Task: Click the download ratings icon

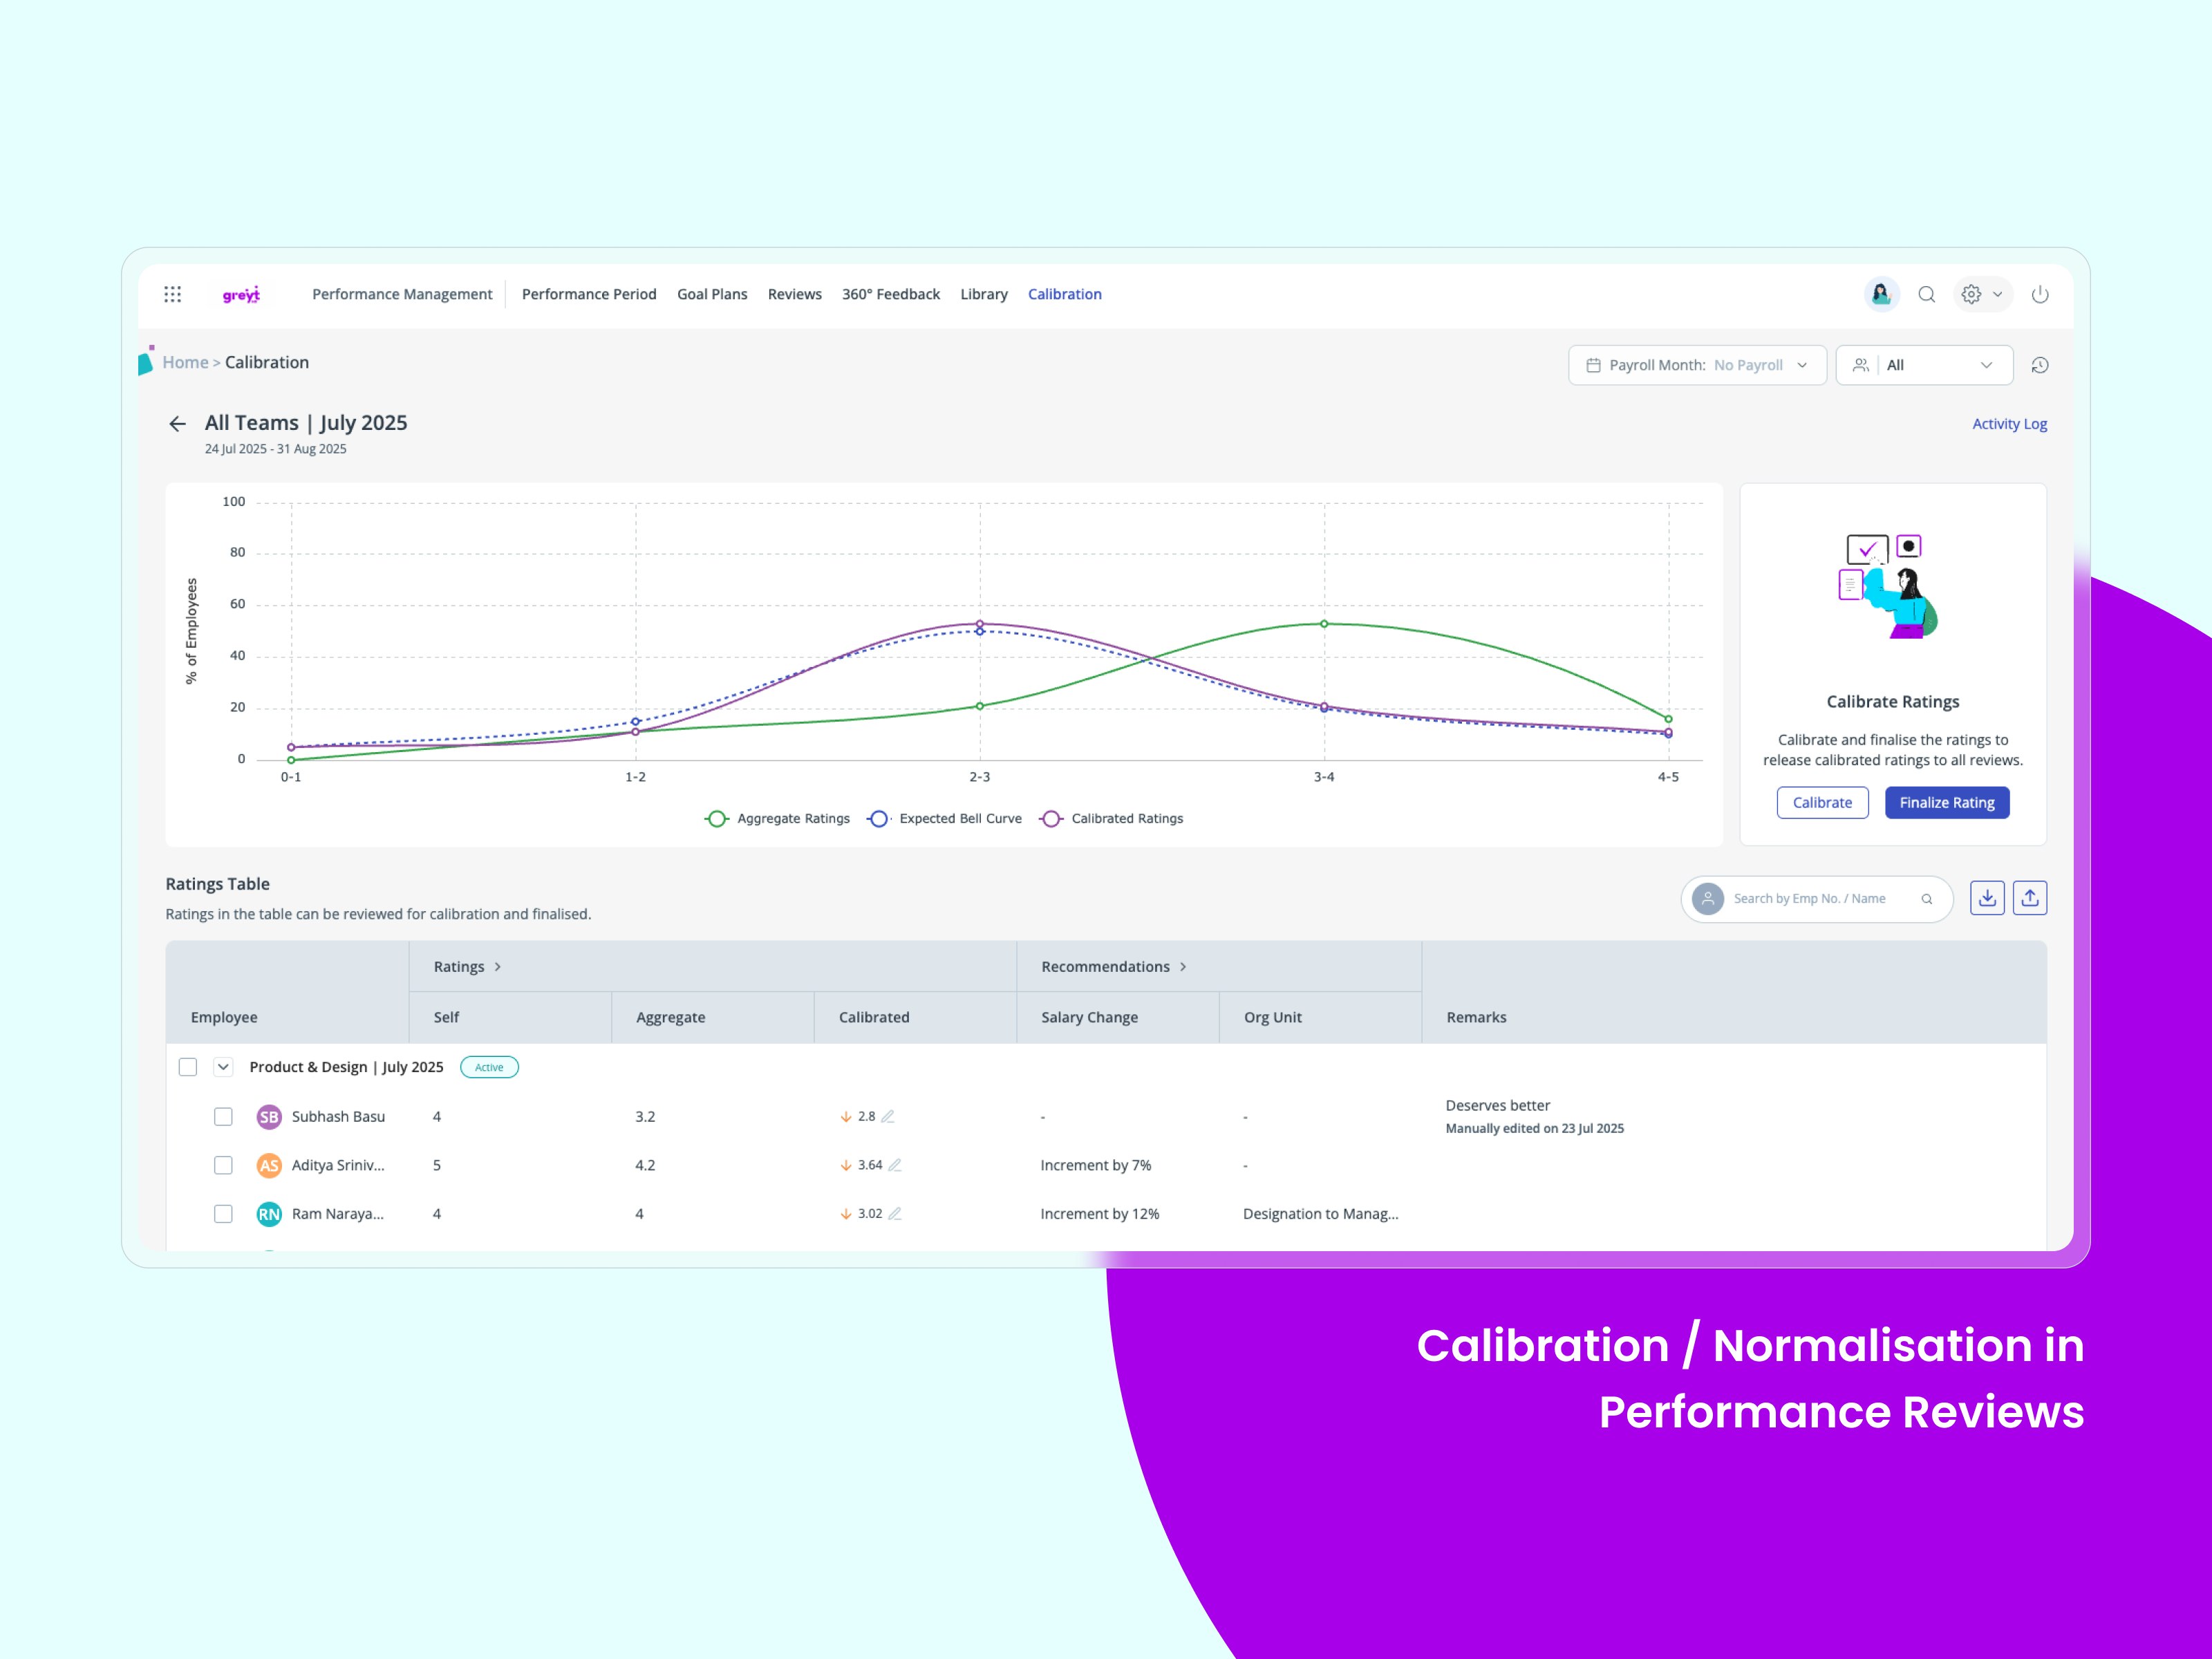Action: point(1987,898)
